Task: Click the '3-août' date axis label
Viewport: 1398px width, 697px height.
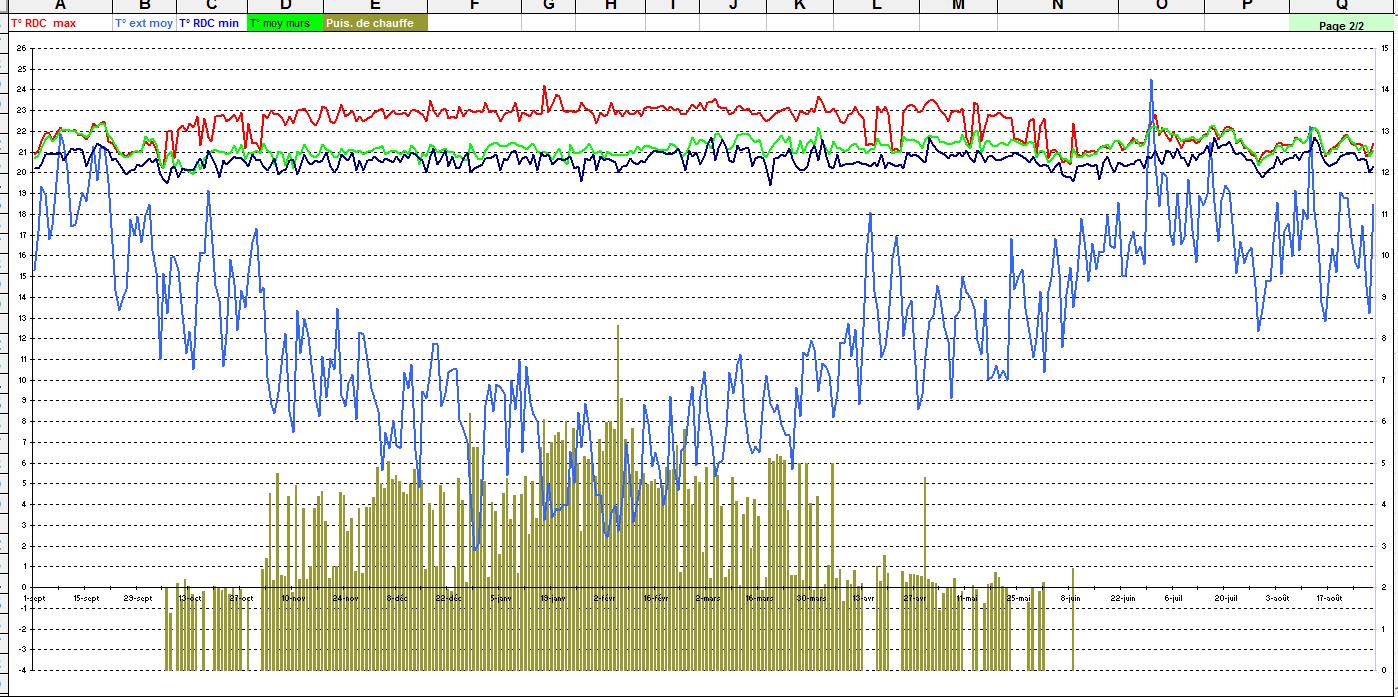Action: [x=1277, y=598]
